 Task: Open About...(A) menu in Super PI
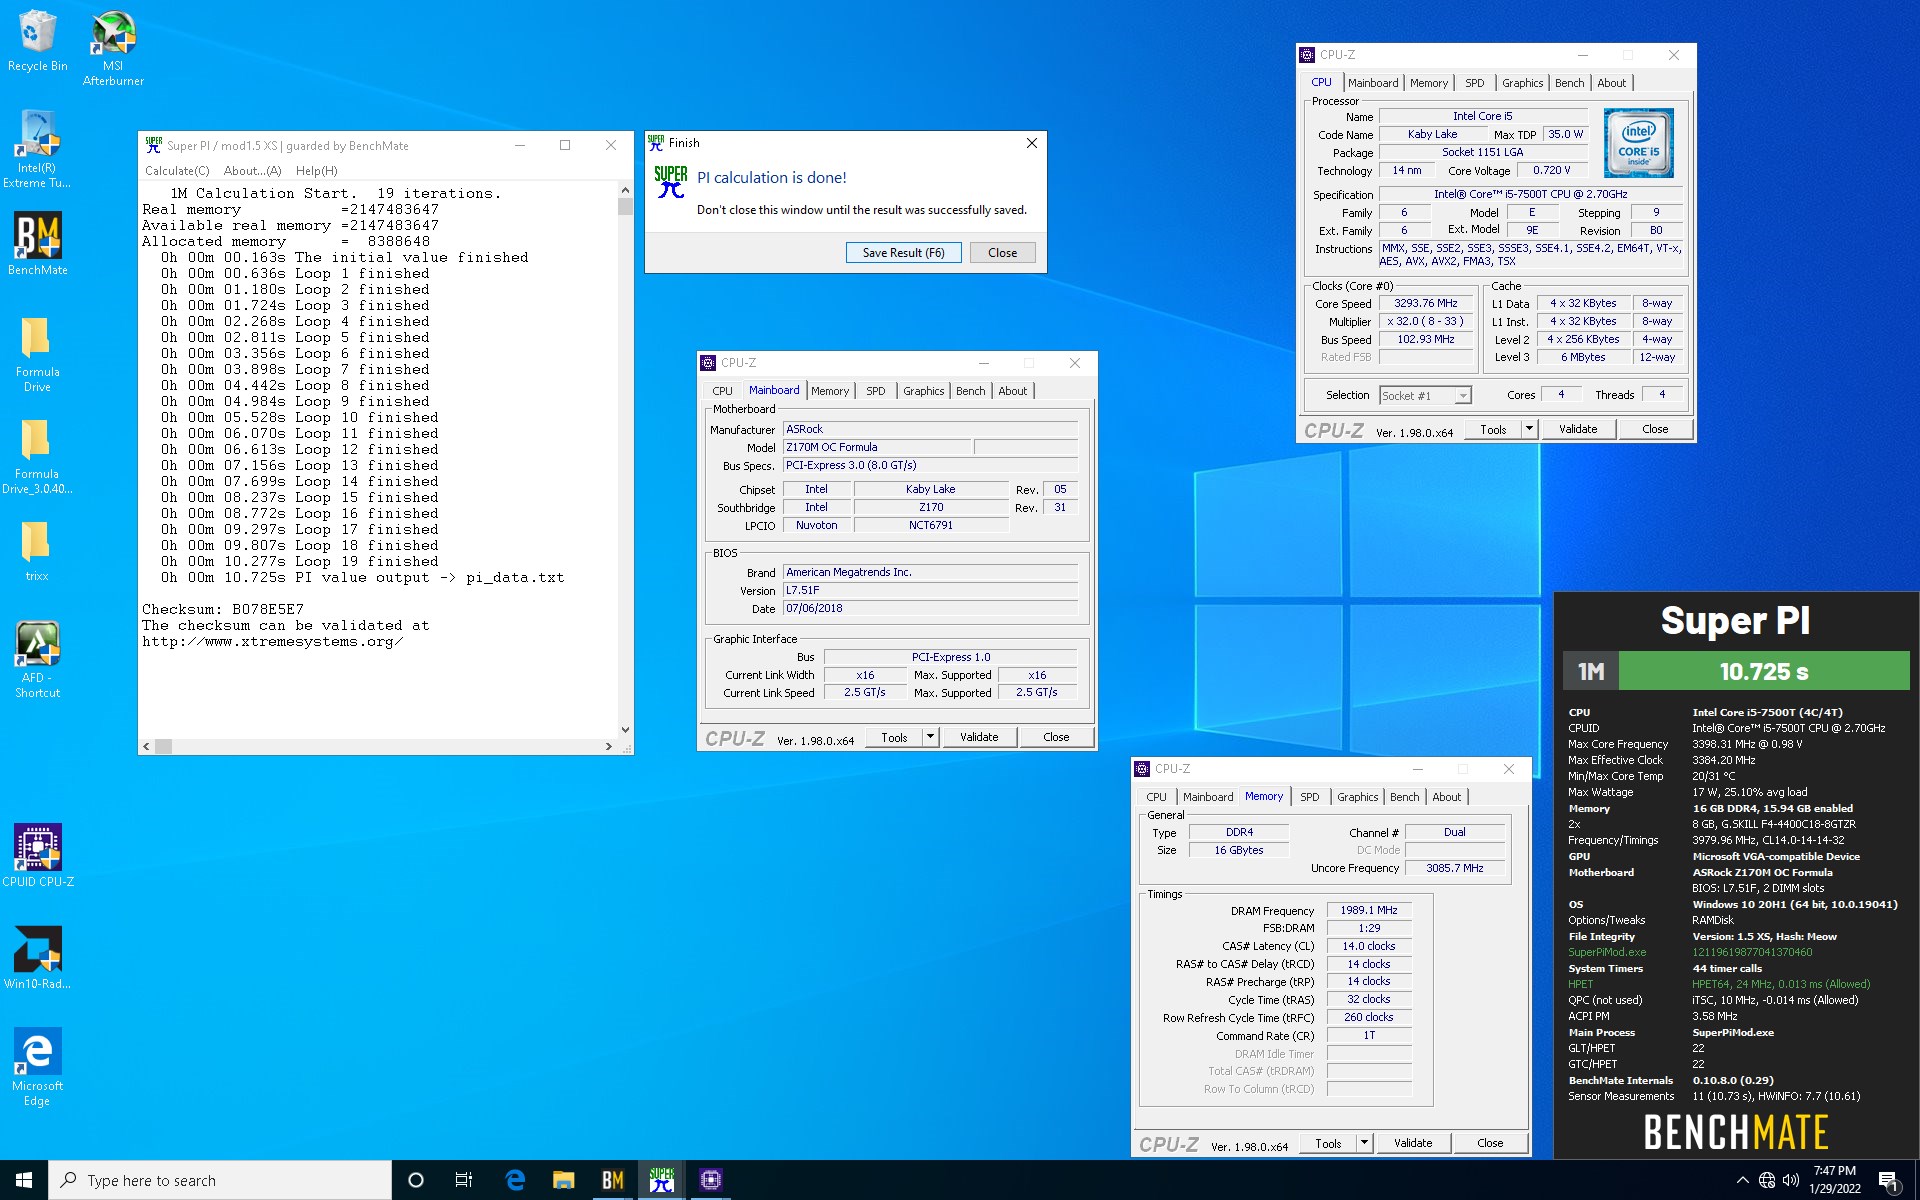pos(252,171)
